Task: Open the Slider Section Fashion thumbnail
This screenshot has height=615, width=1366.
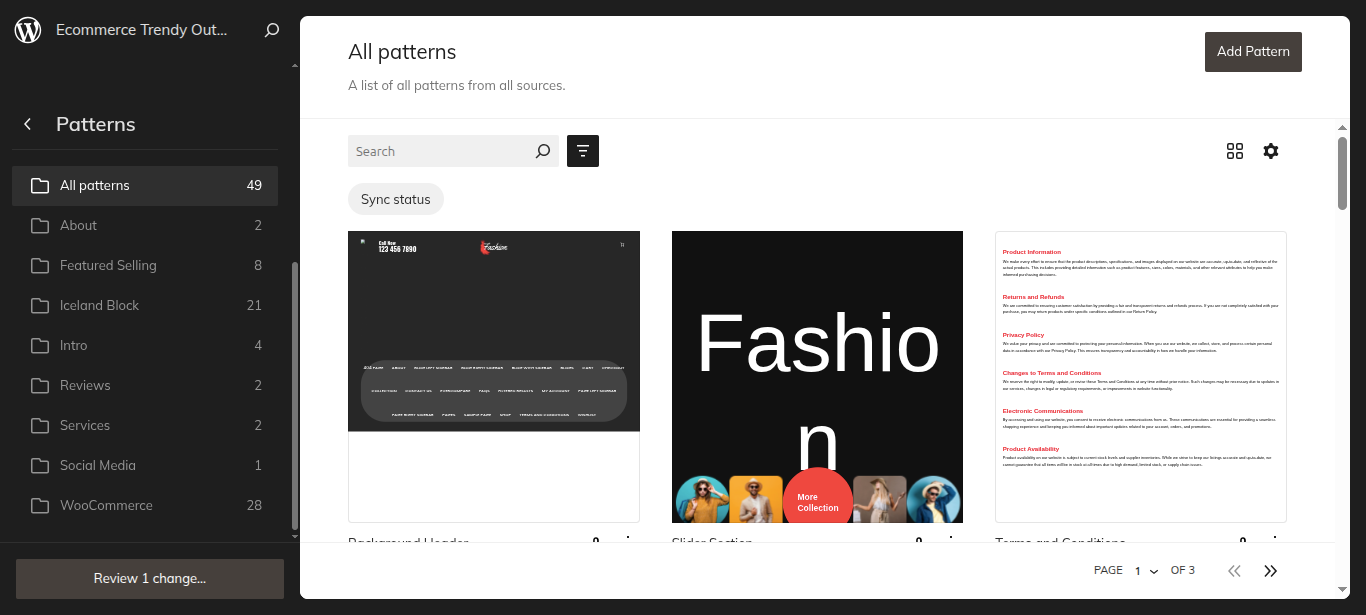Action: click(x=817, y=377)
